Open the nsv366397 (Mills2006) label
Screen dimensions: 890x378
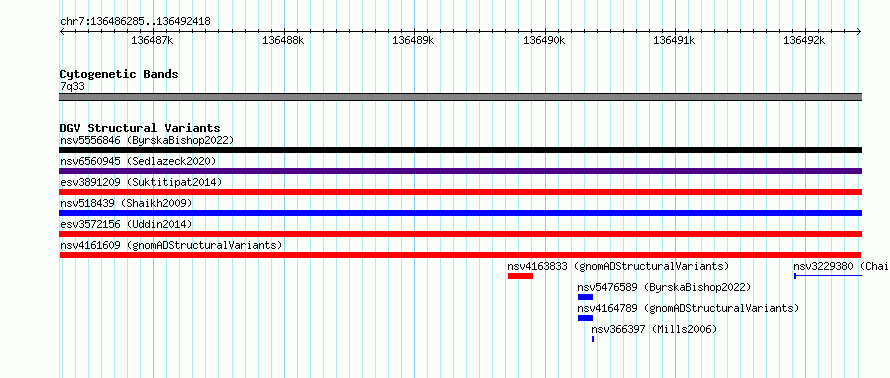(654, 329)
